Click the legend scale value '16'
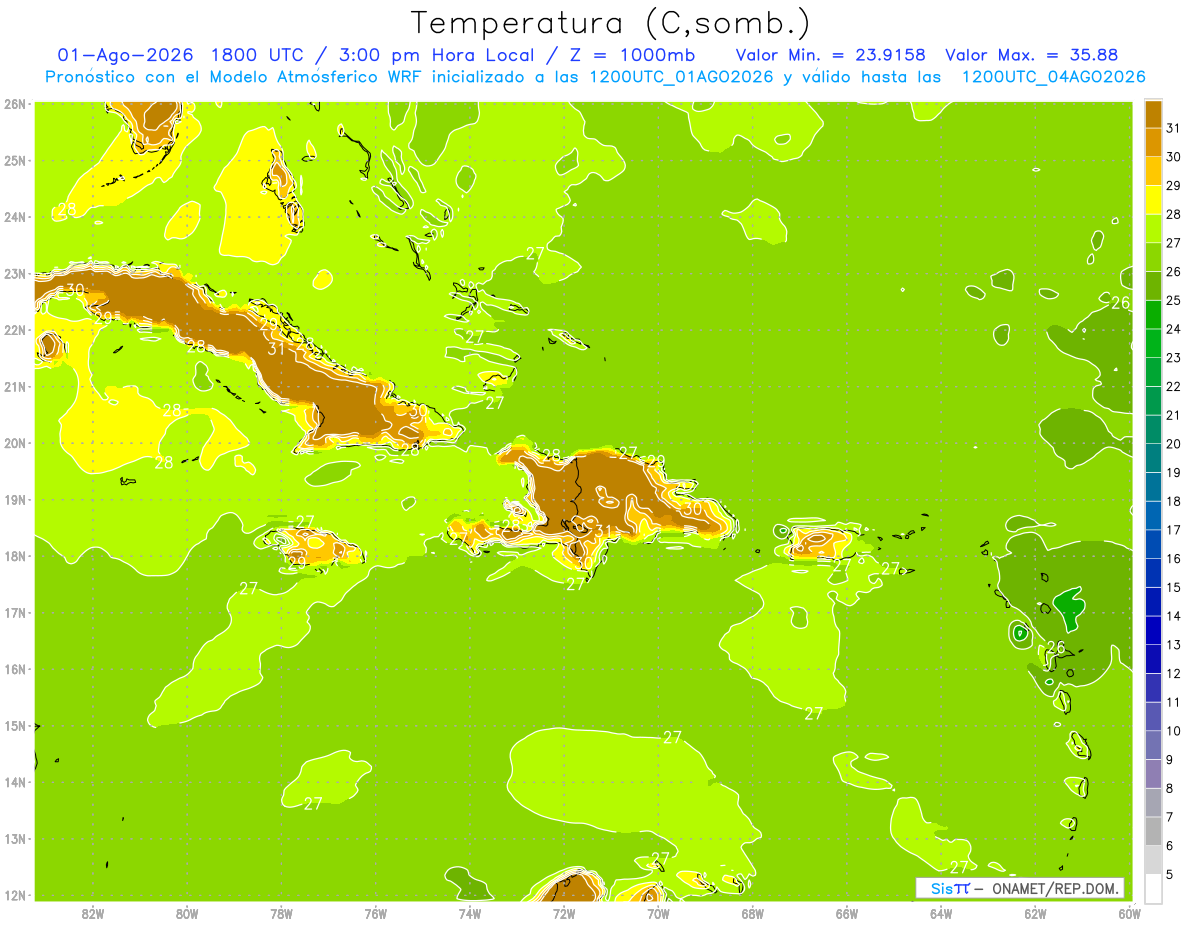1200x927 pixels. pos(1174,558)
